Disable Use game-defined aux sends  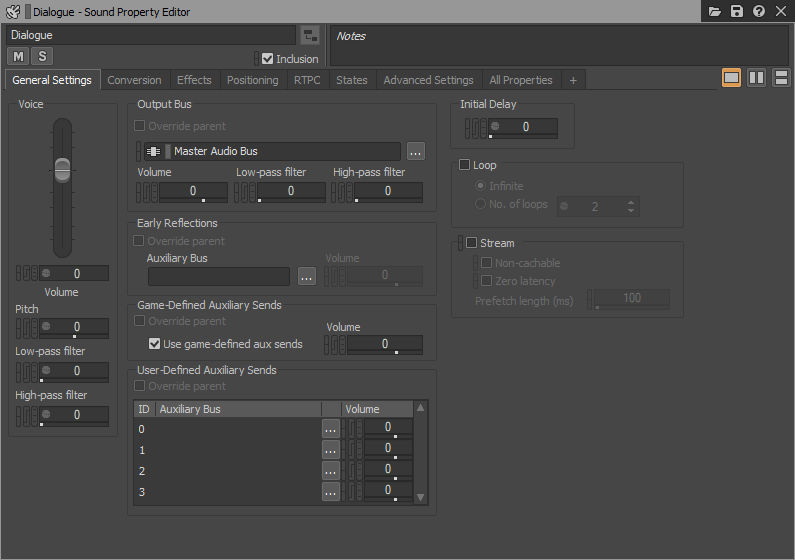pos(154,344)
